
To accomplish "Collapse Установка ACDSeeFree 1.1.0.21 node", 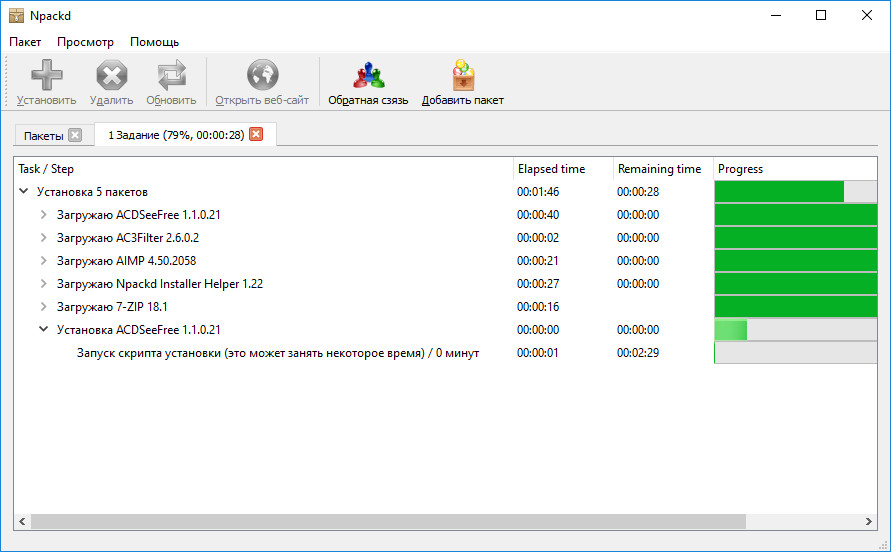I will click(43, 330).
